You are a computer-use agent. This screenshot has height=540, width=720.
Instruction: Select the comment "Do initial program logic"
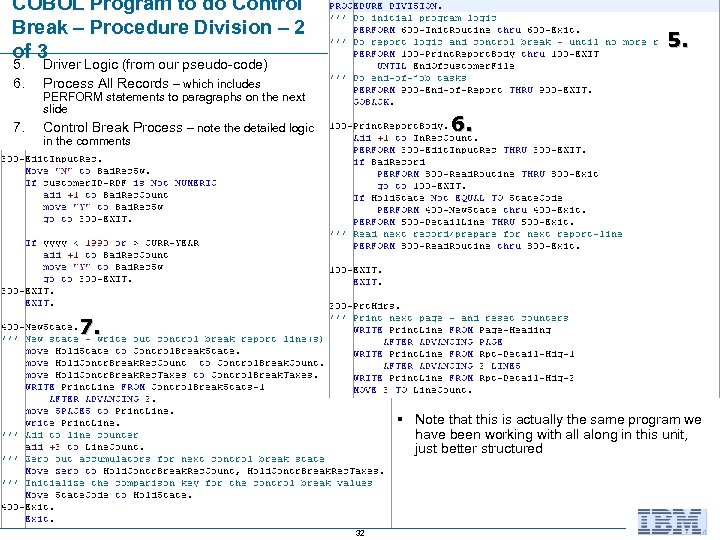tap(425, 18)
